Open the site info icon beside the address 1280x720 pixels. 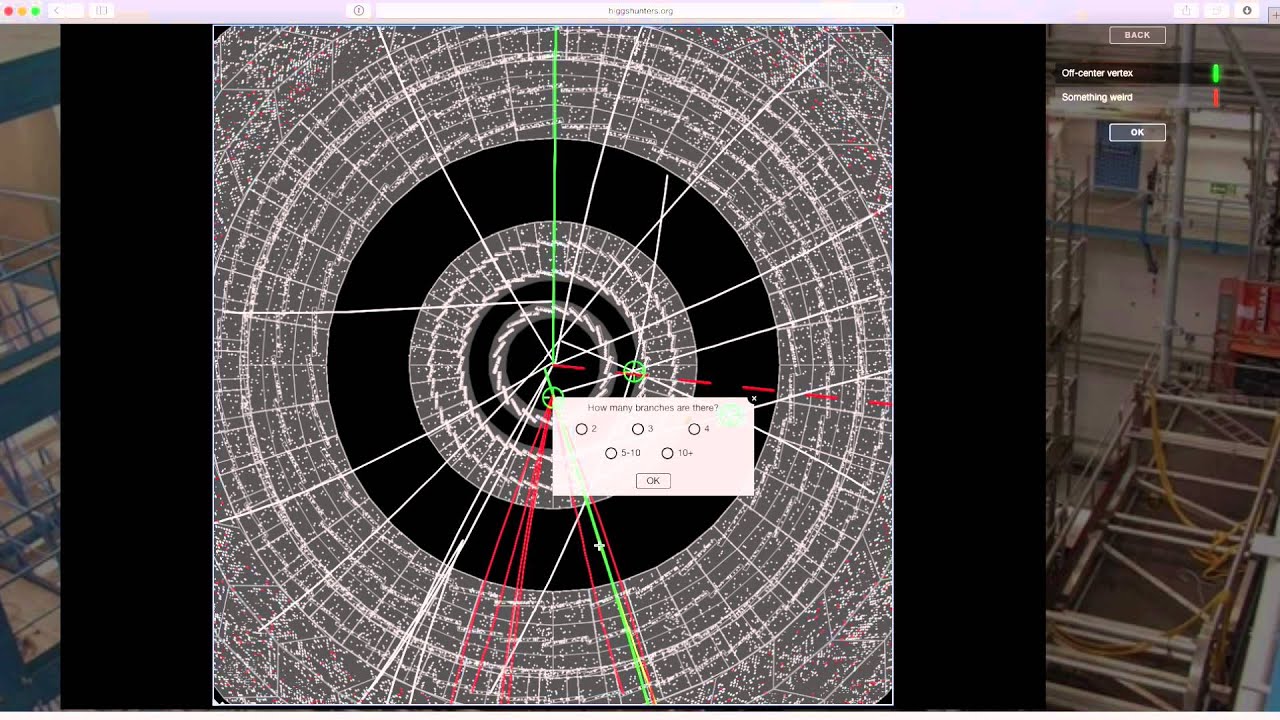tap(359, 10)
